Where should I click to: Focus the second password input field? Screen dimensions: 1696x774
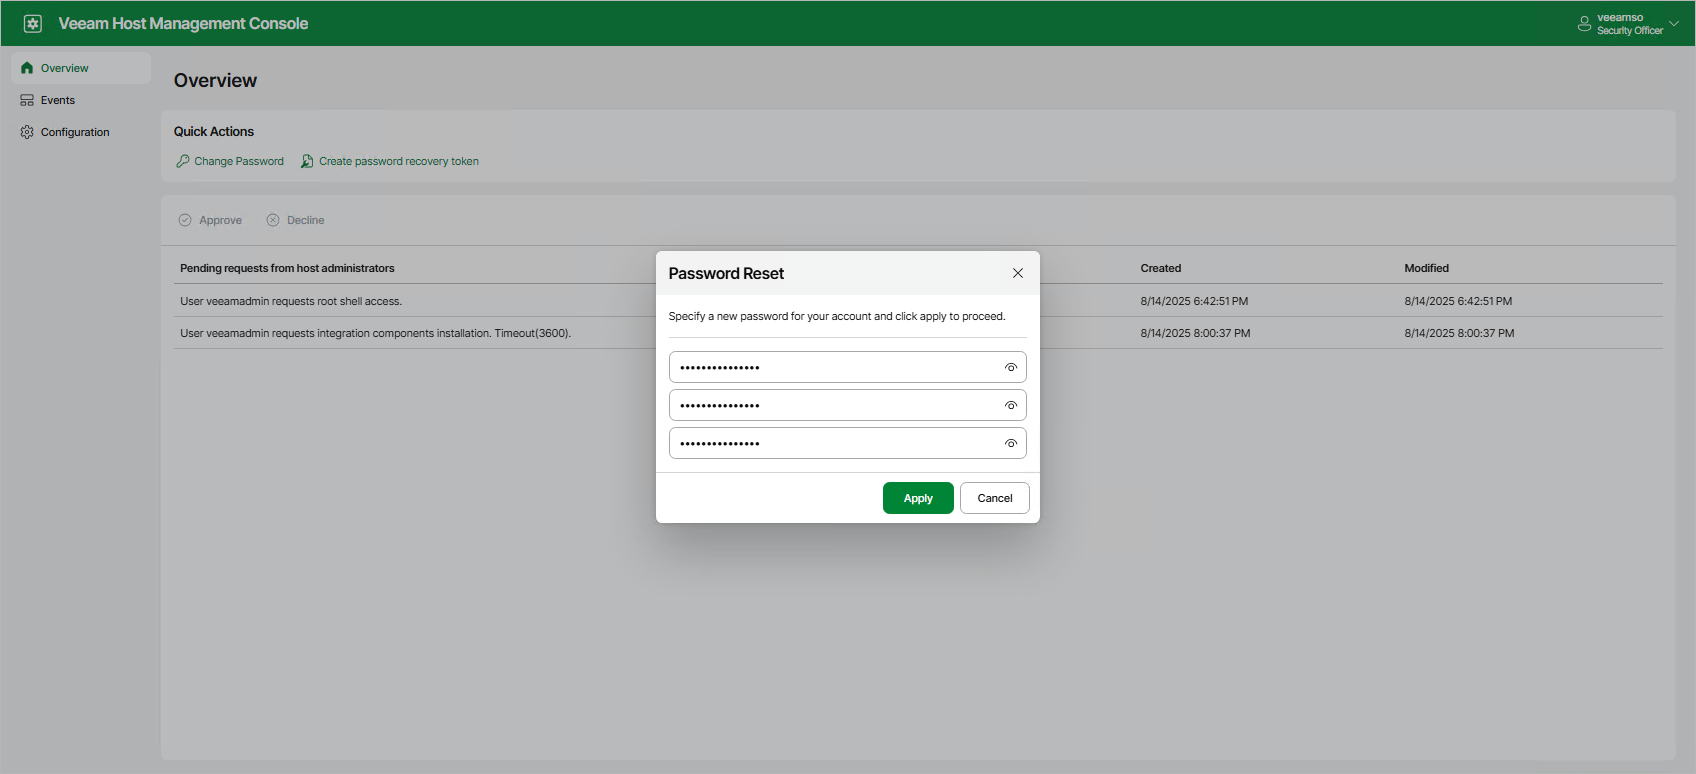[848, 405]
